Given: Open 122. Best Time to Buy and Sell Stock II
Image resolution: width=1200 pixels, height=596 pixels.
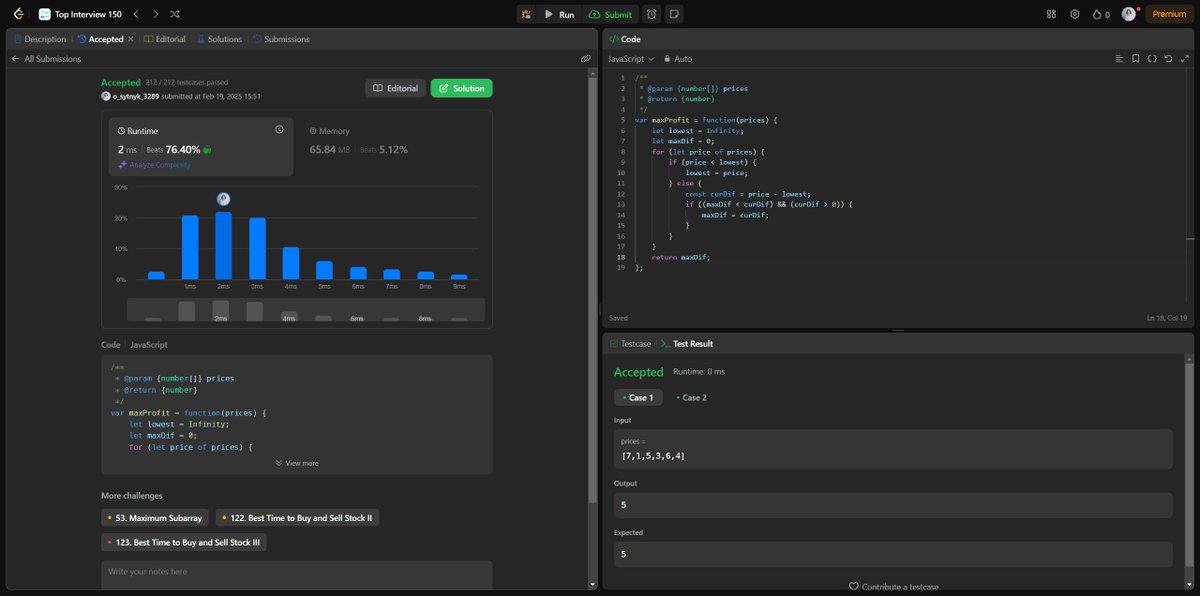Looking at the screenshot, I should pyautogui.click(x=297, y=517).
